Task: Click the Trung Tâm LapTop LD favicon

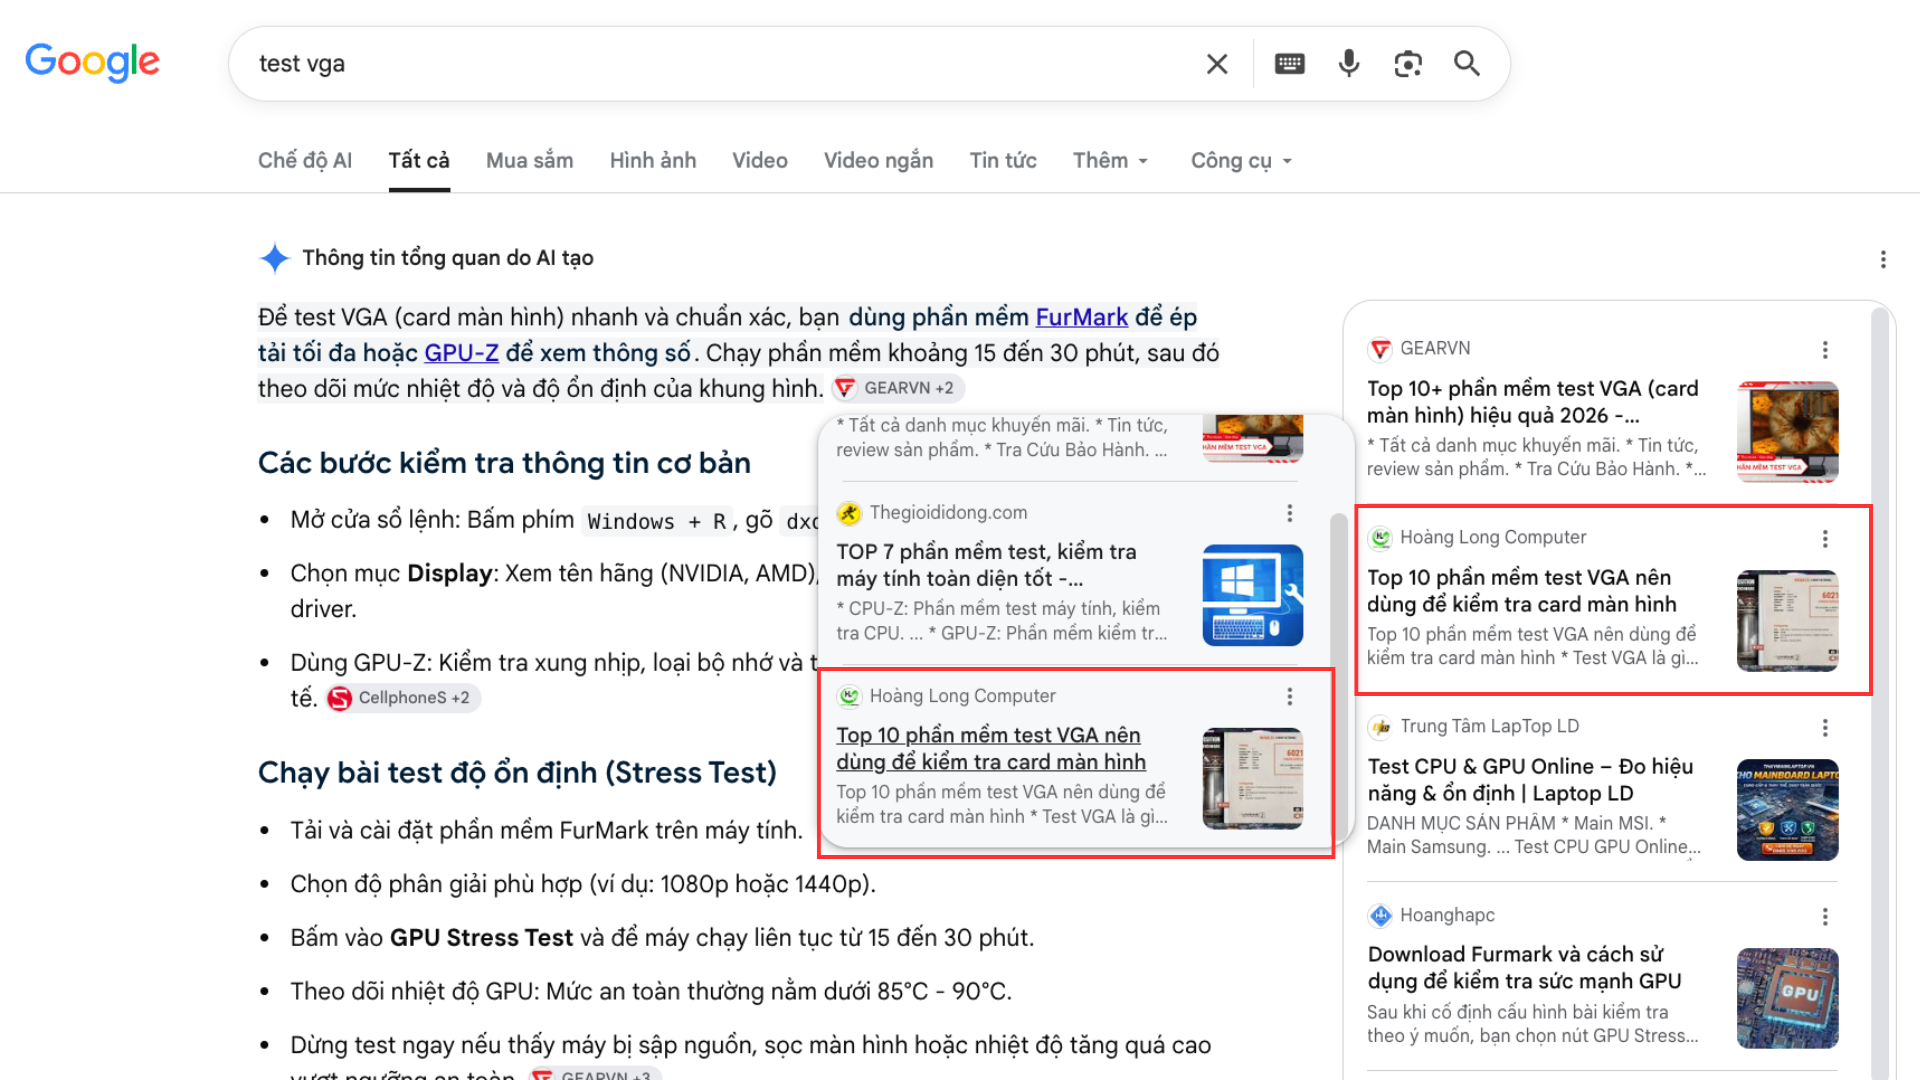Action: pyautogui.click(x=1380, y=727)
